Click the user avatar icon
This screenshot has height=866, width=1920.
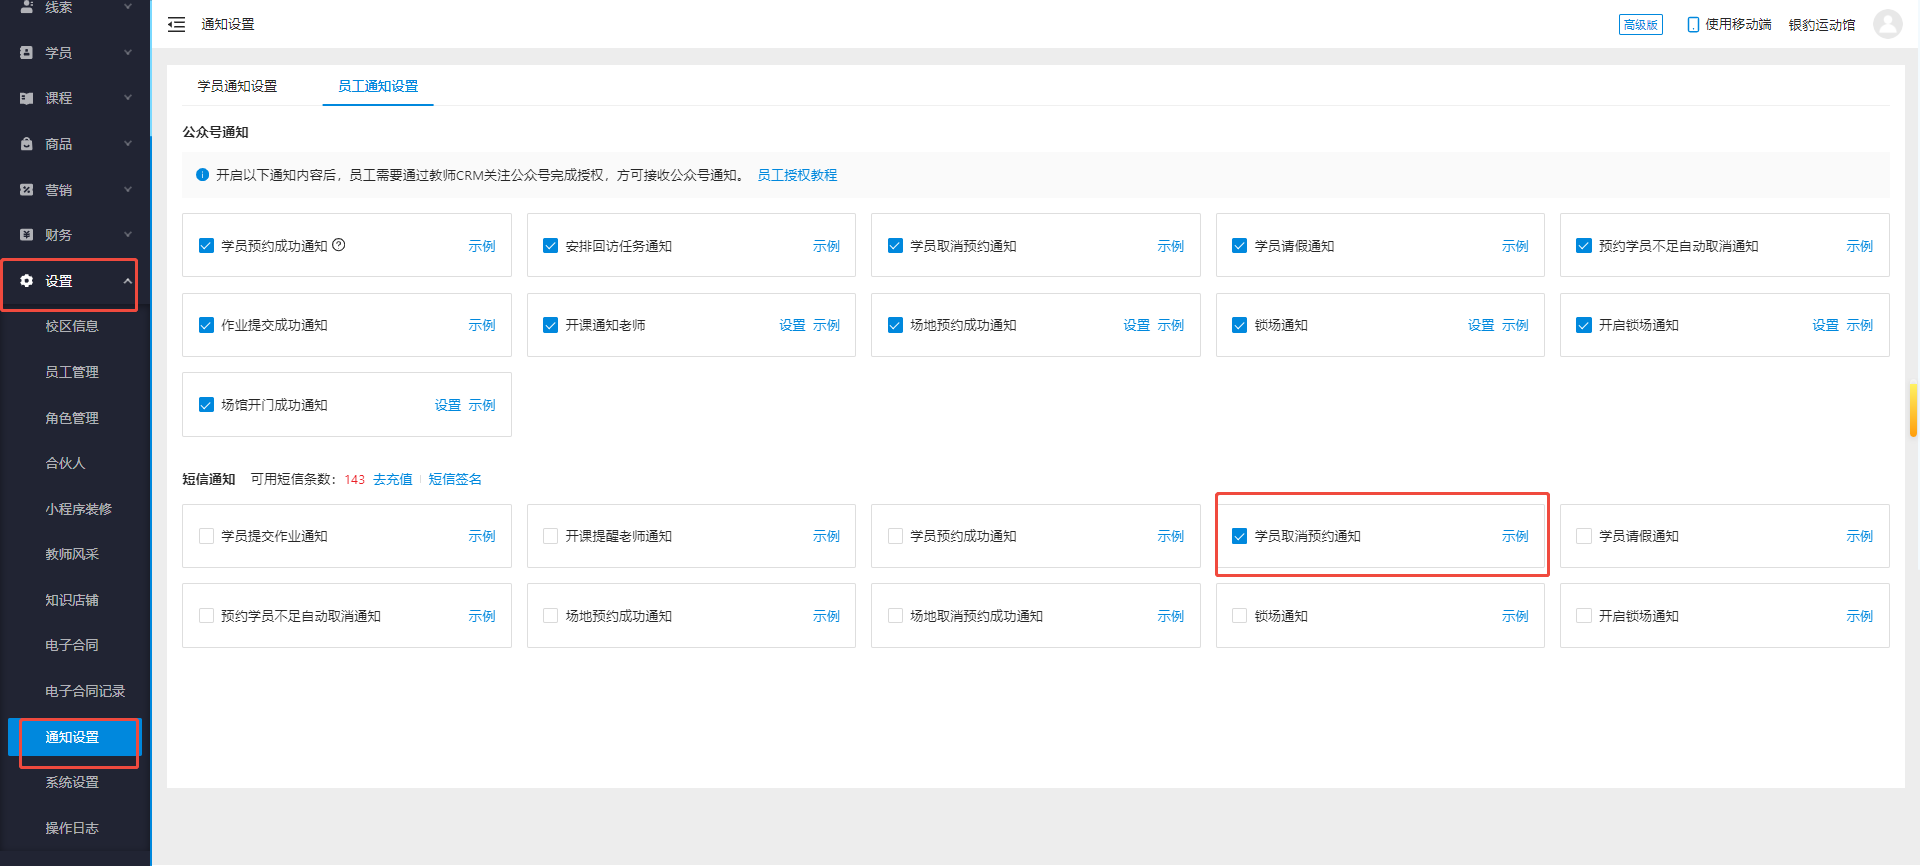coord(1887,24)
